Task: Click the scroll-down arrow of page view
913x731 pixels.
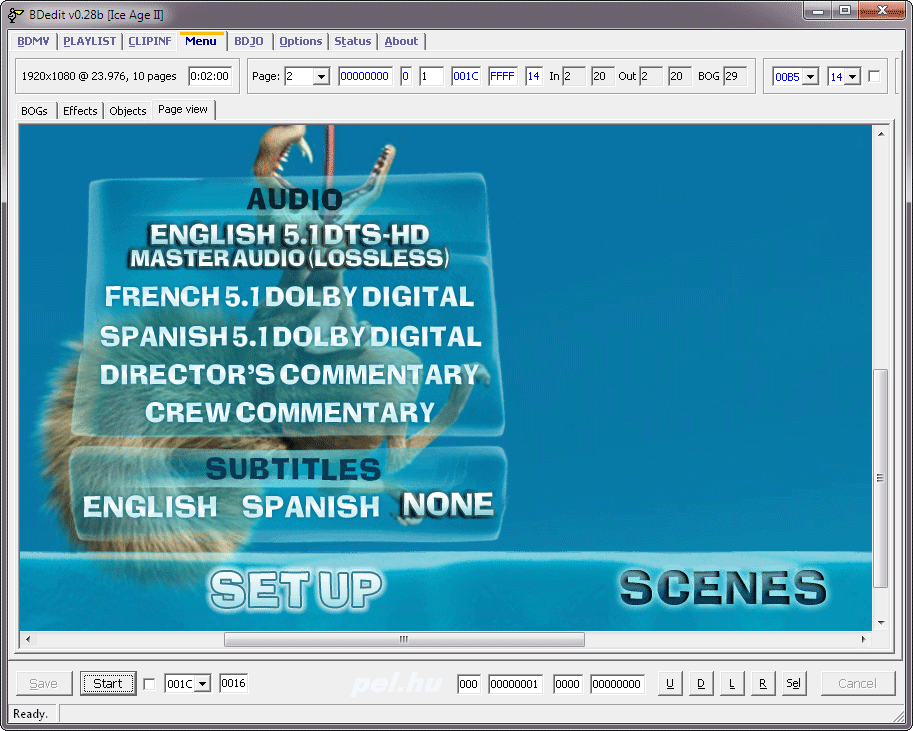Action: pyautogui.click(x=881, y=623)
